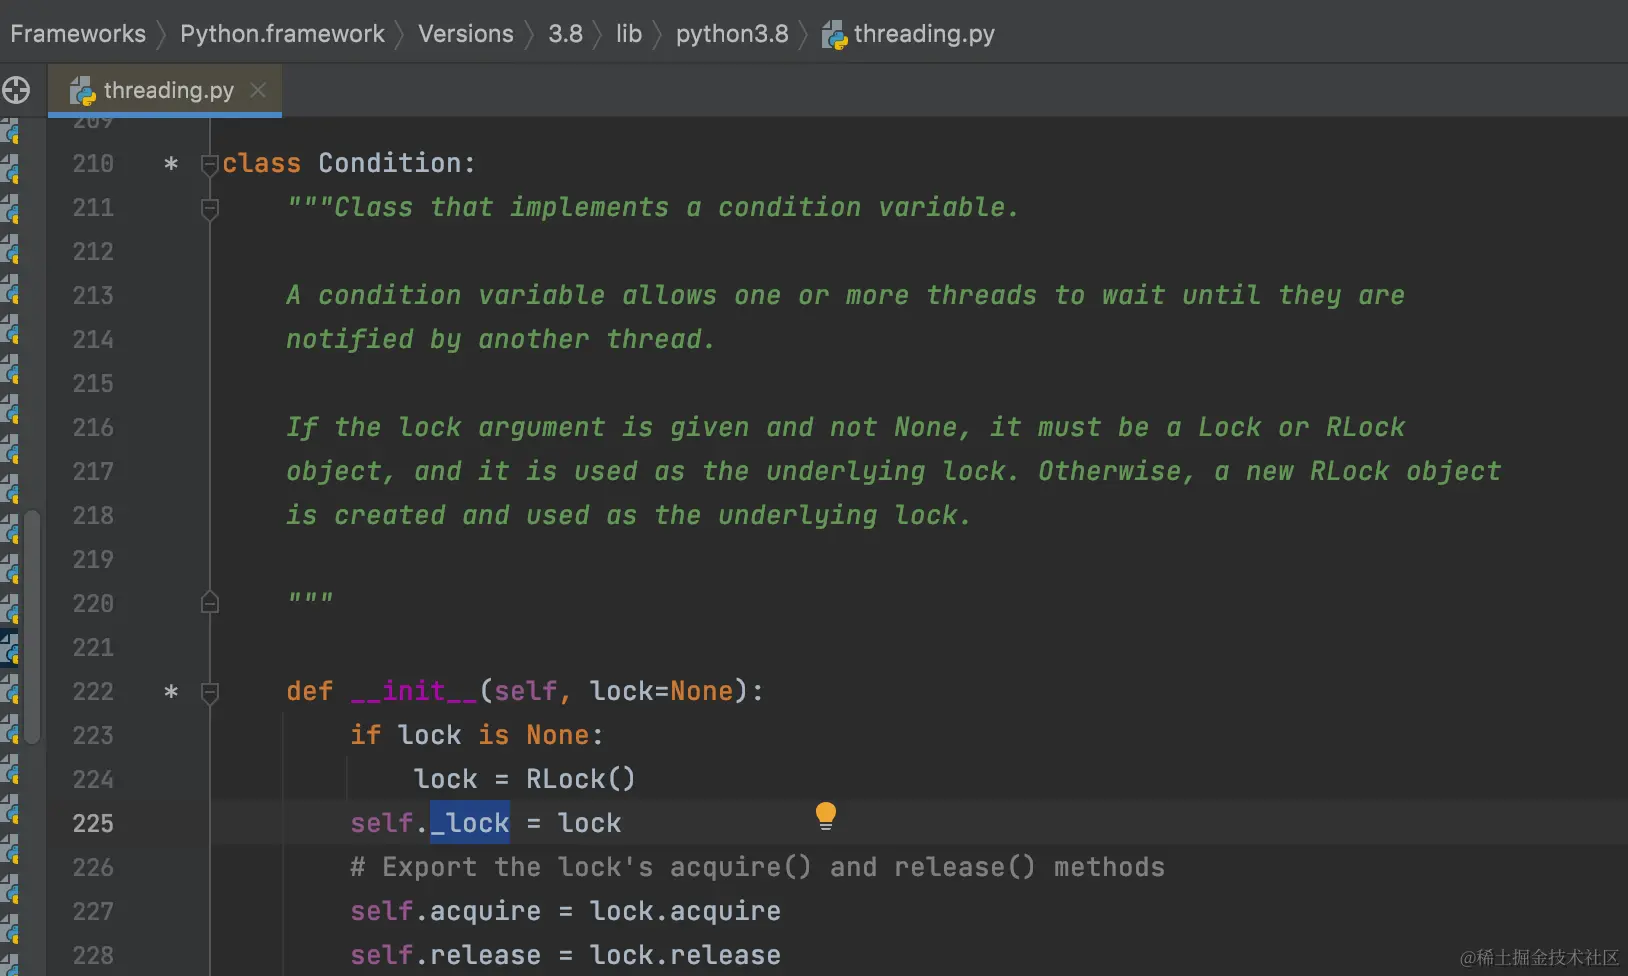1628x976 pixels.
Task: Navigate to the Versions breadcrumb
Action: click(x=465, y=34)
